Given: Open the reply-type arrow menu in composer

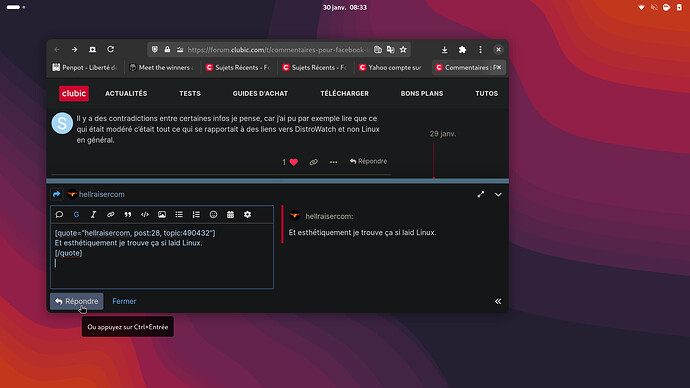Looking at the screenshot, I should [x=57, y=194].
